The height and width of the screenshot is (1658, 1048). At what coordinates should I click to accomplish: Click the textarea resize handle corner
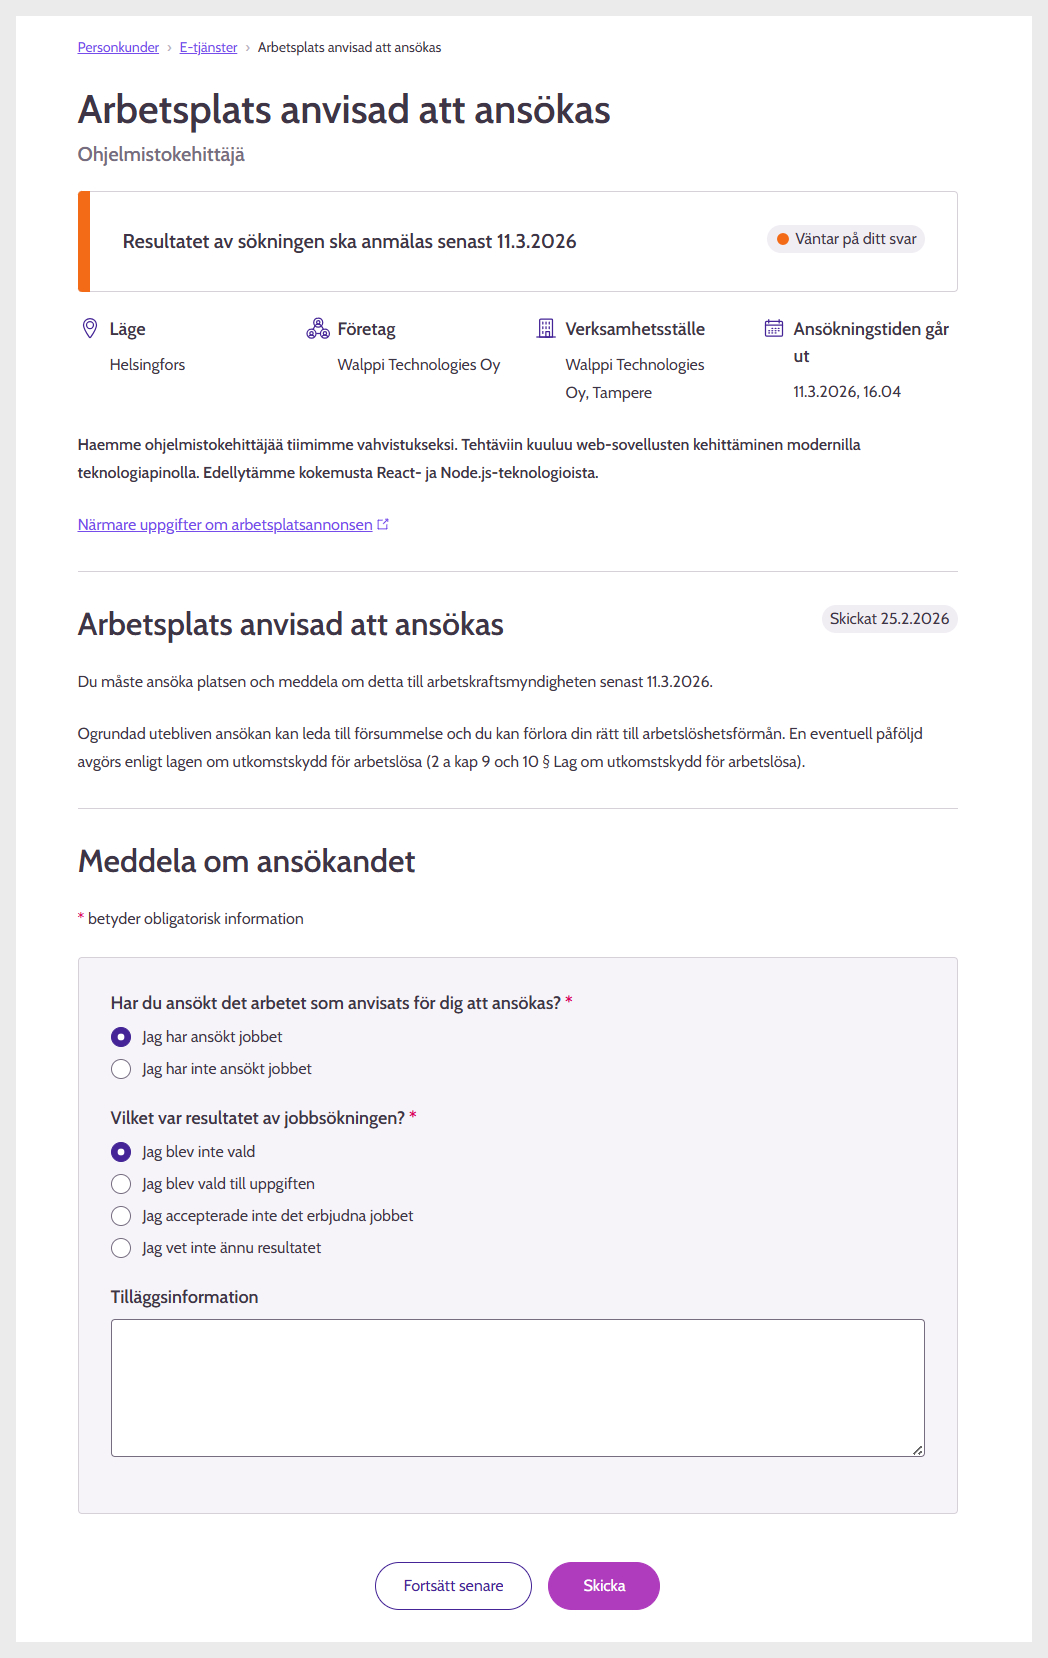[918, 1450]
